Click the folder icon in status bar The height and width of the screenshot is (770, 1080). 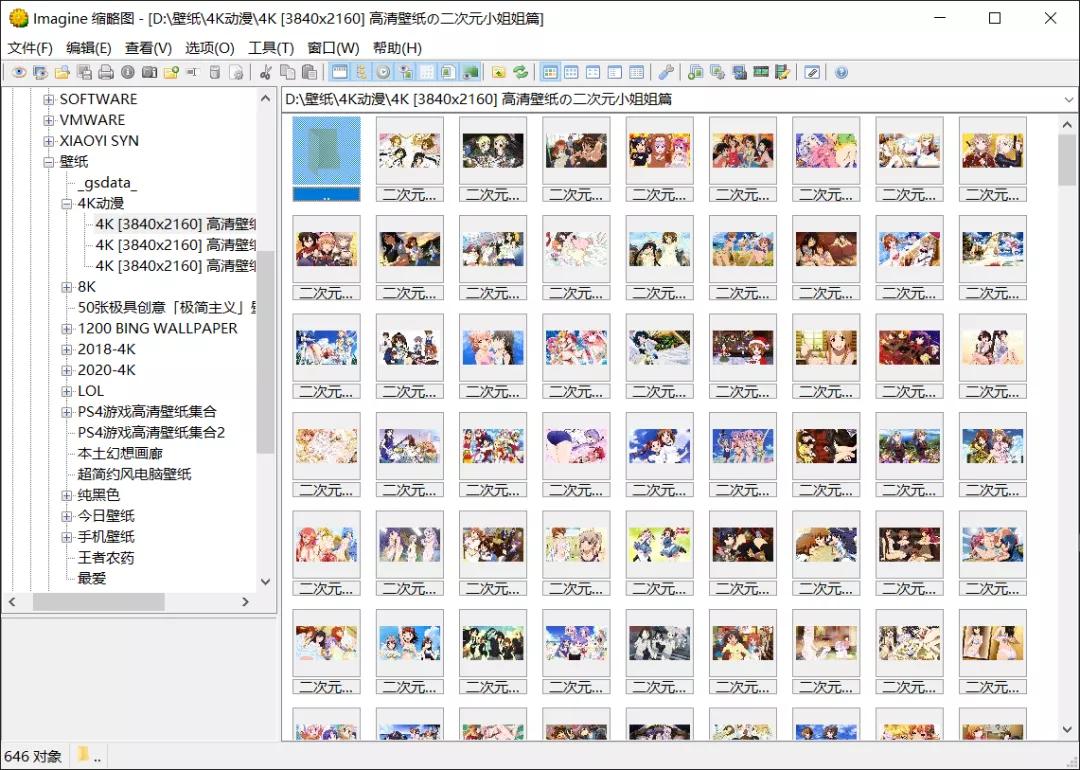coord(83,755)
